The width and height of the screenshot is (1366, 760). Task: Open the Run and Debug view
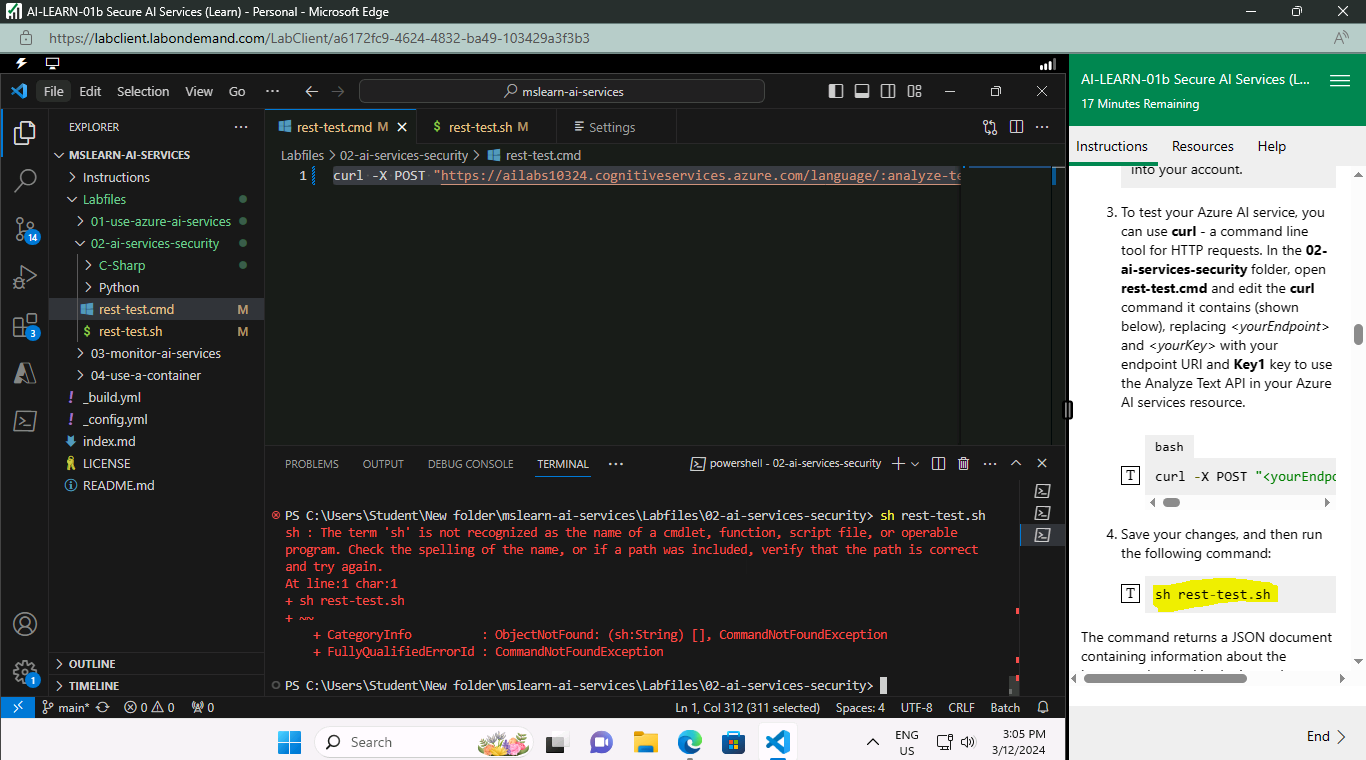click(x=25, y=277)
